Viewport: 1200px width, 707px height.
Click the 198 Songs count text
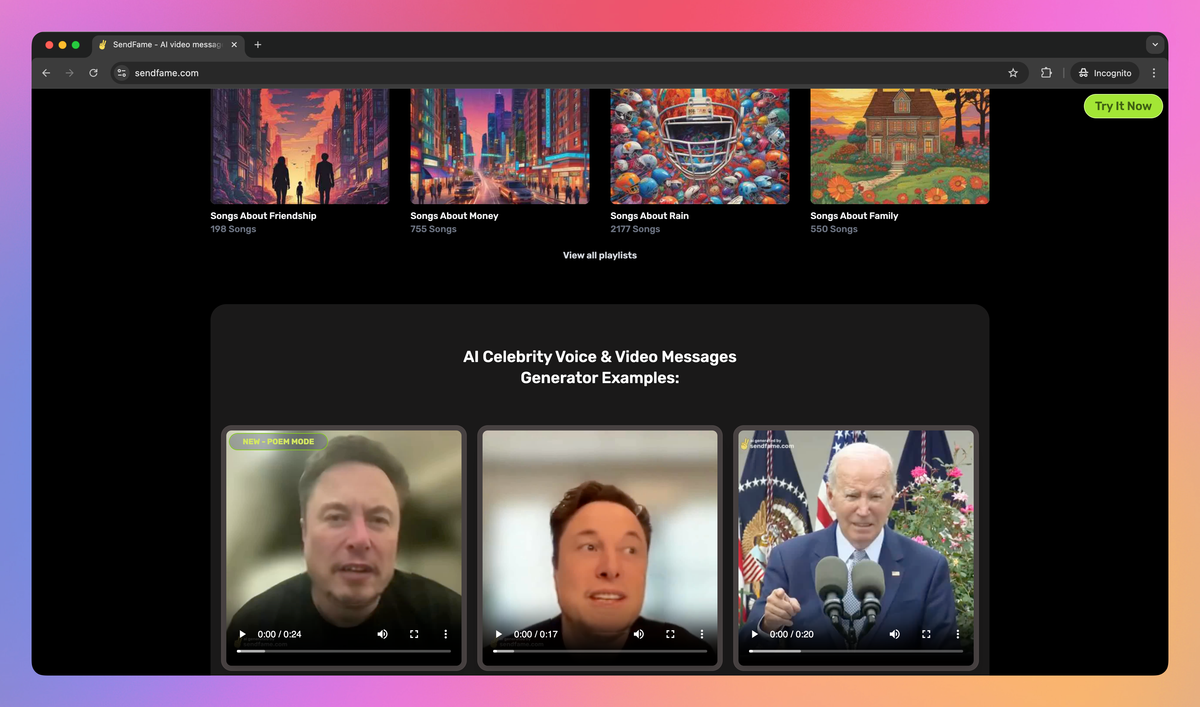click(x=233, y=229)
